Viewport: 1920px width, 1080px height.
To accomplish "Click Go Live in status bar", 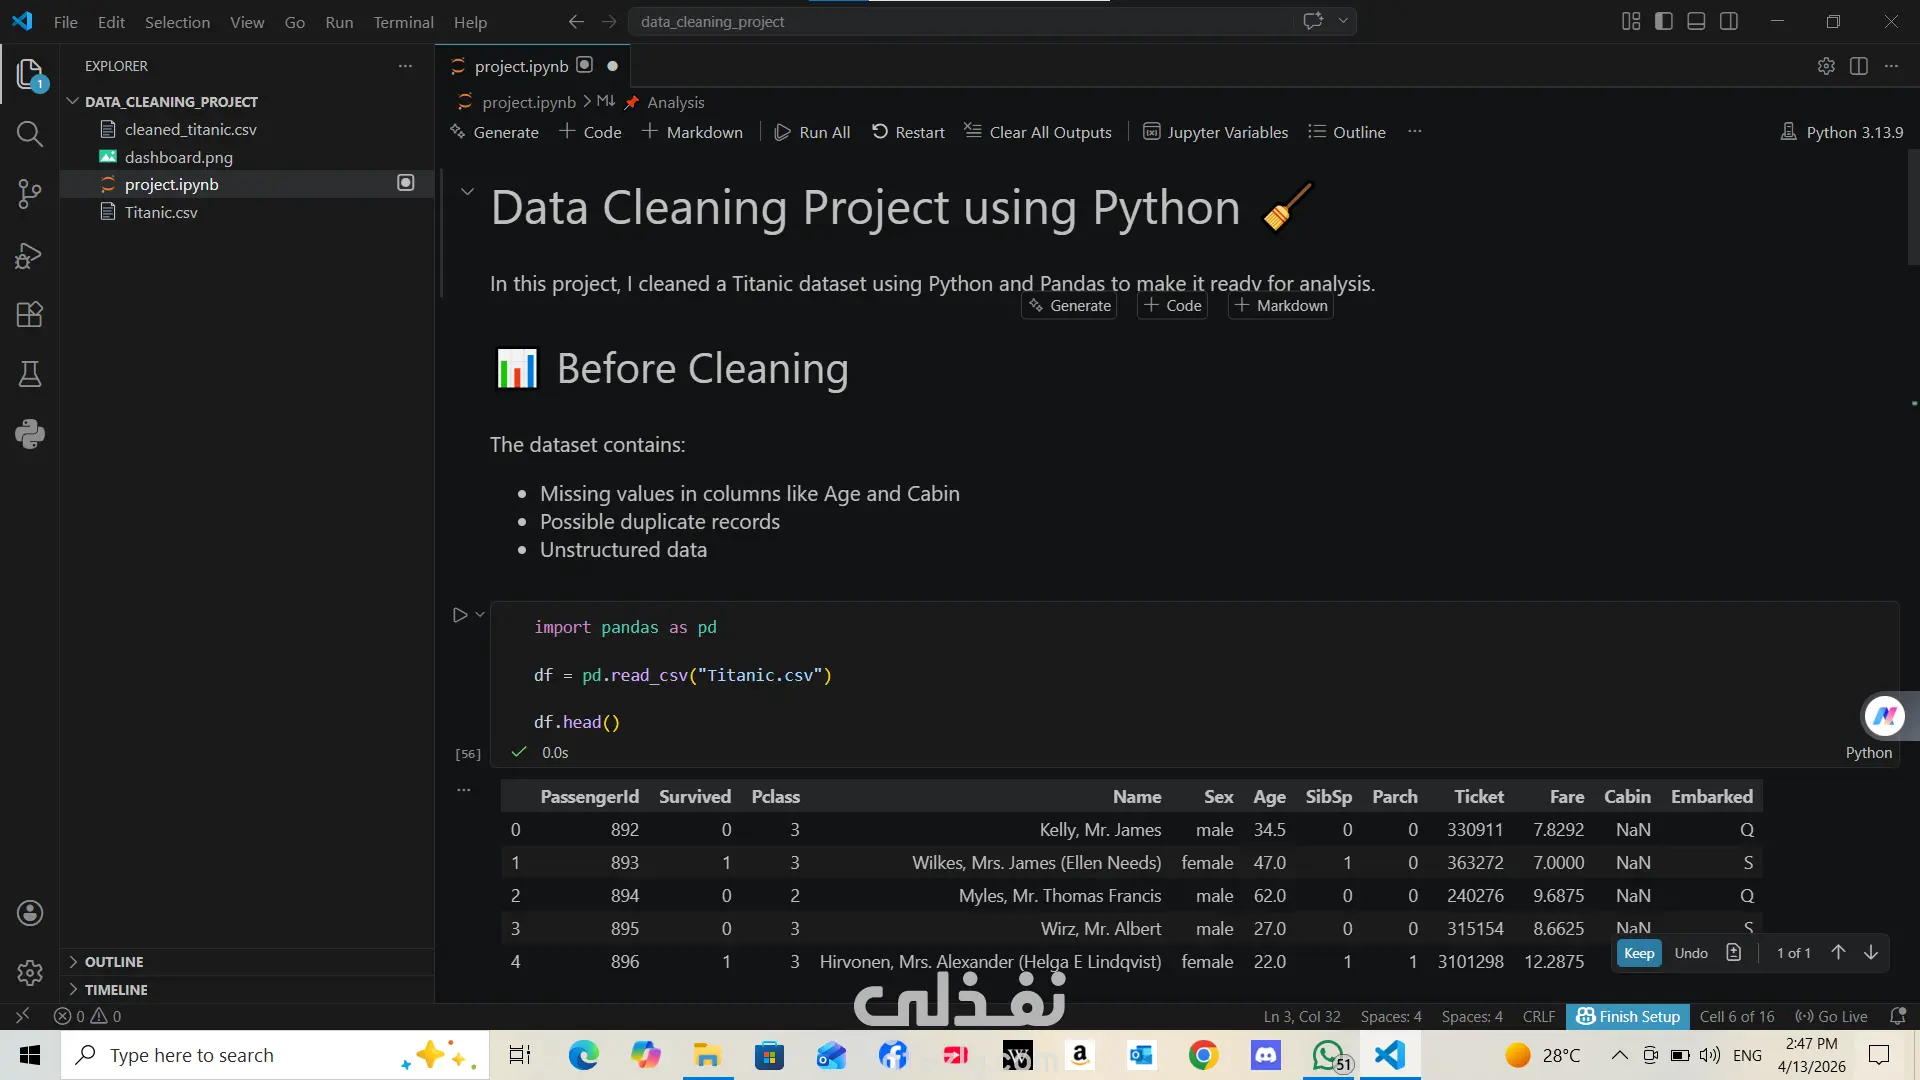I will 1831,1016.
